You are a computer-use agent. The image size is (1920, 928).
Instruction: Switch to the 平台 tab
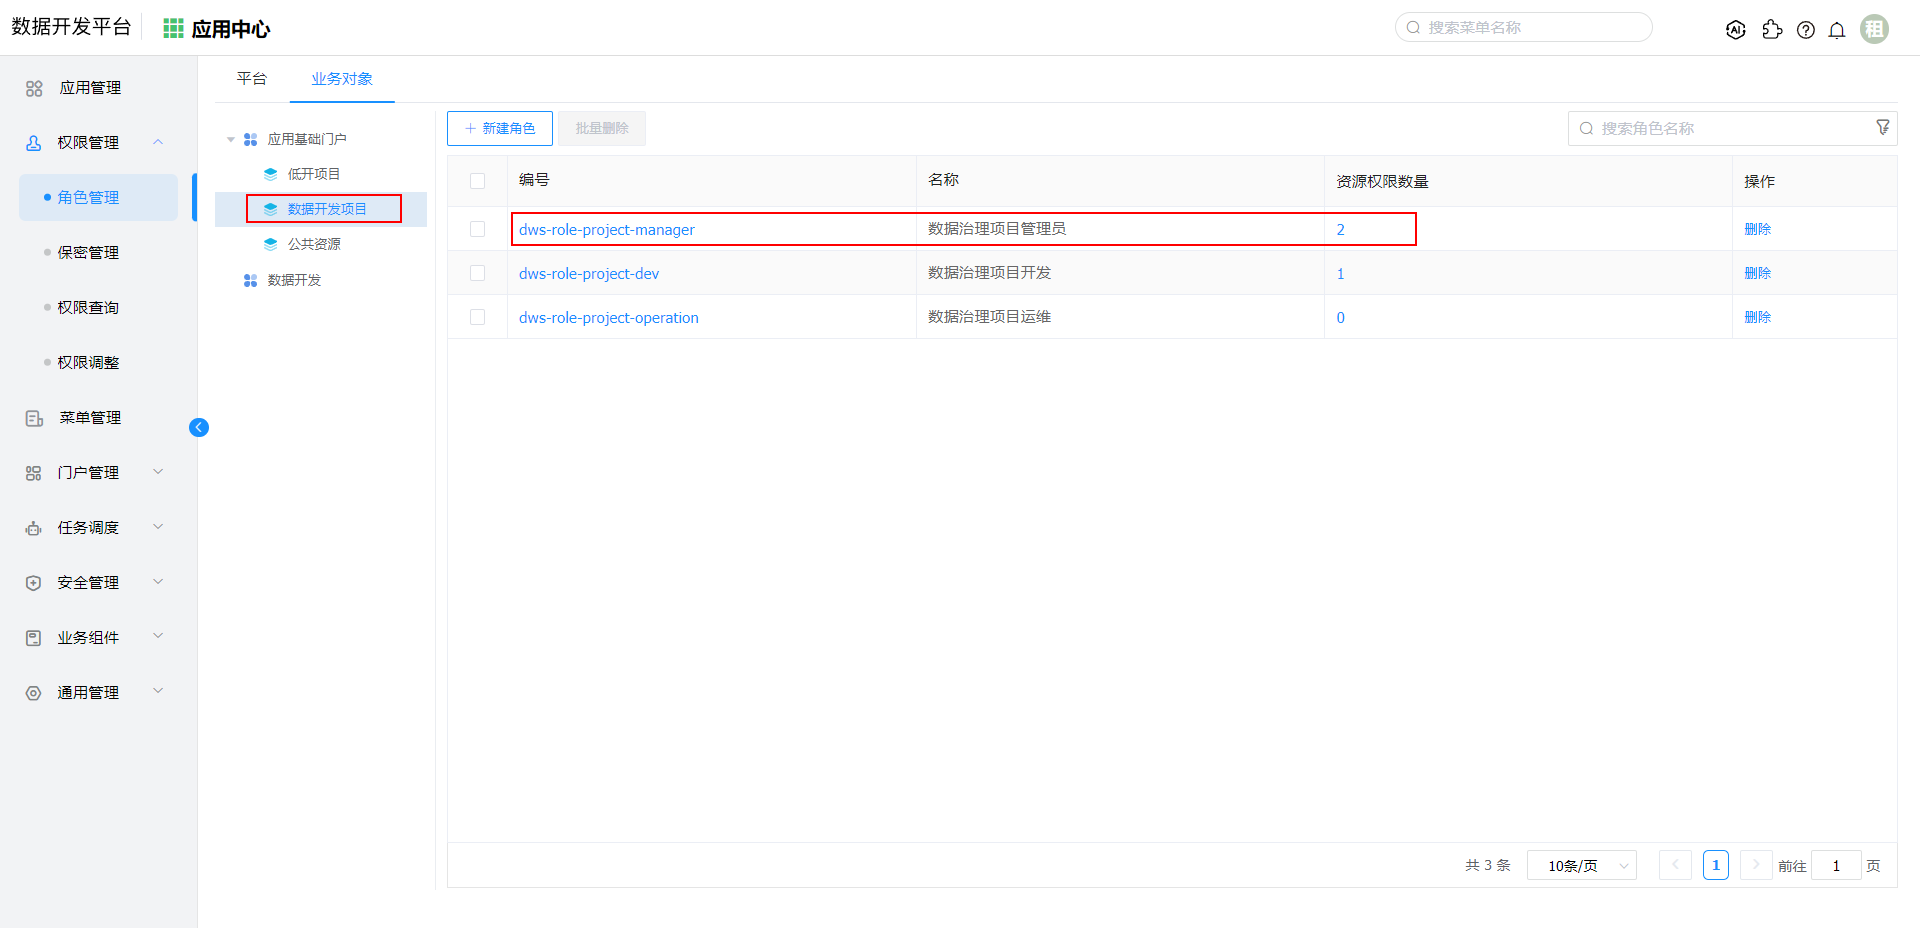[252, 79]
